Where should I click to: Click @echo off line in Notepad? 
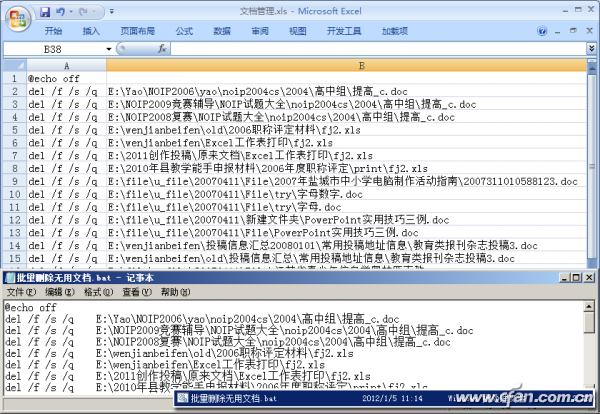pyautogui.click(x=31, y=307)
